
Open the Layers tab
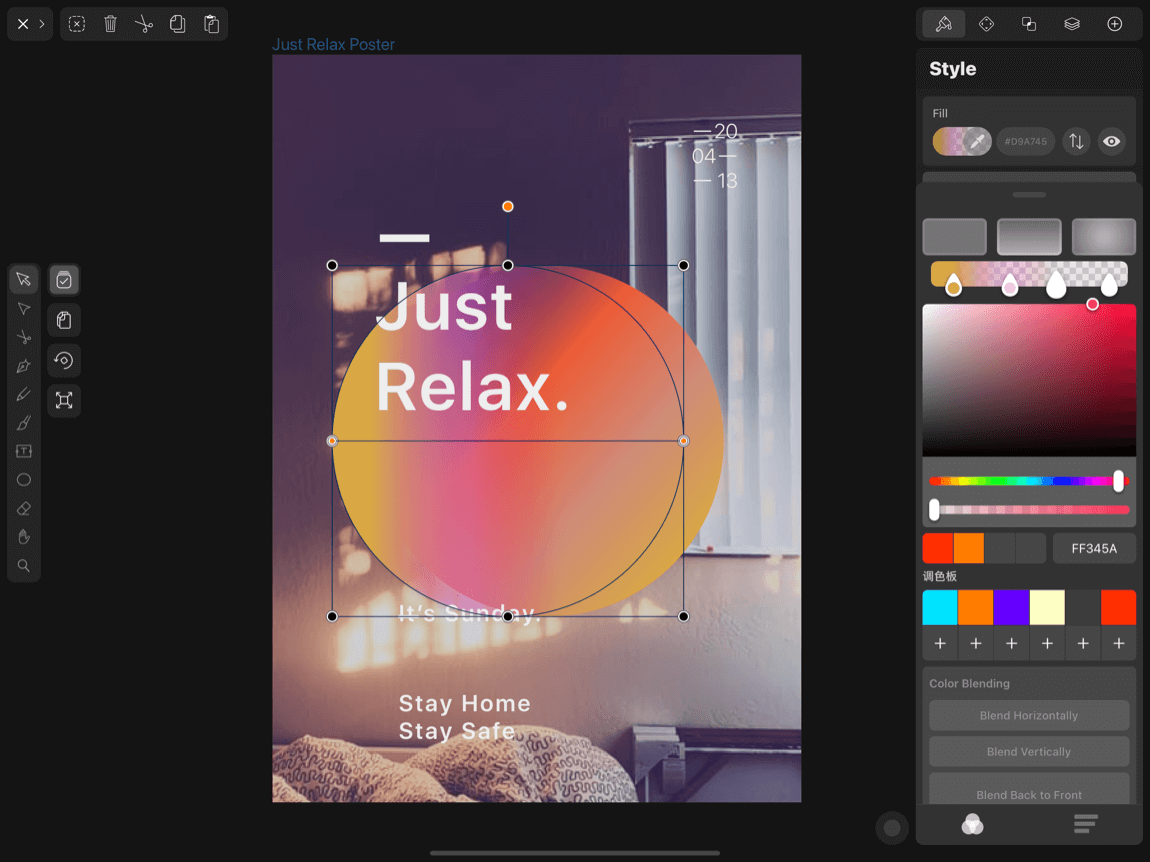pyautogui.click(x=1072, y=24)
